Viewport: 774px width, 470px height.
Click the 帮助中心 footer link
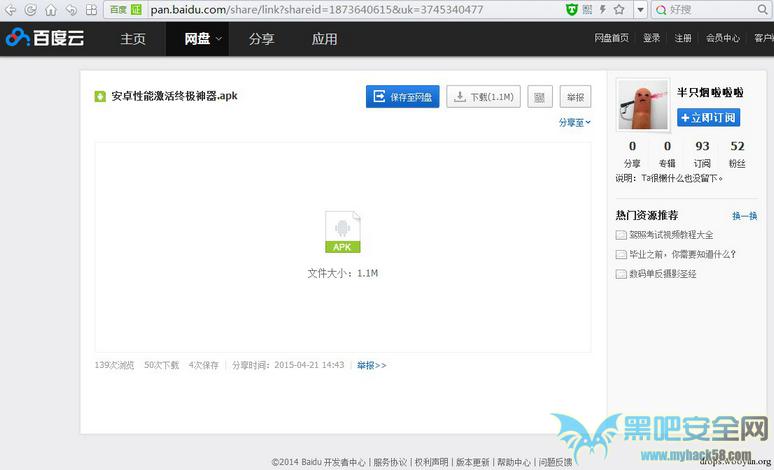click(514, 462)
